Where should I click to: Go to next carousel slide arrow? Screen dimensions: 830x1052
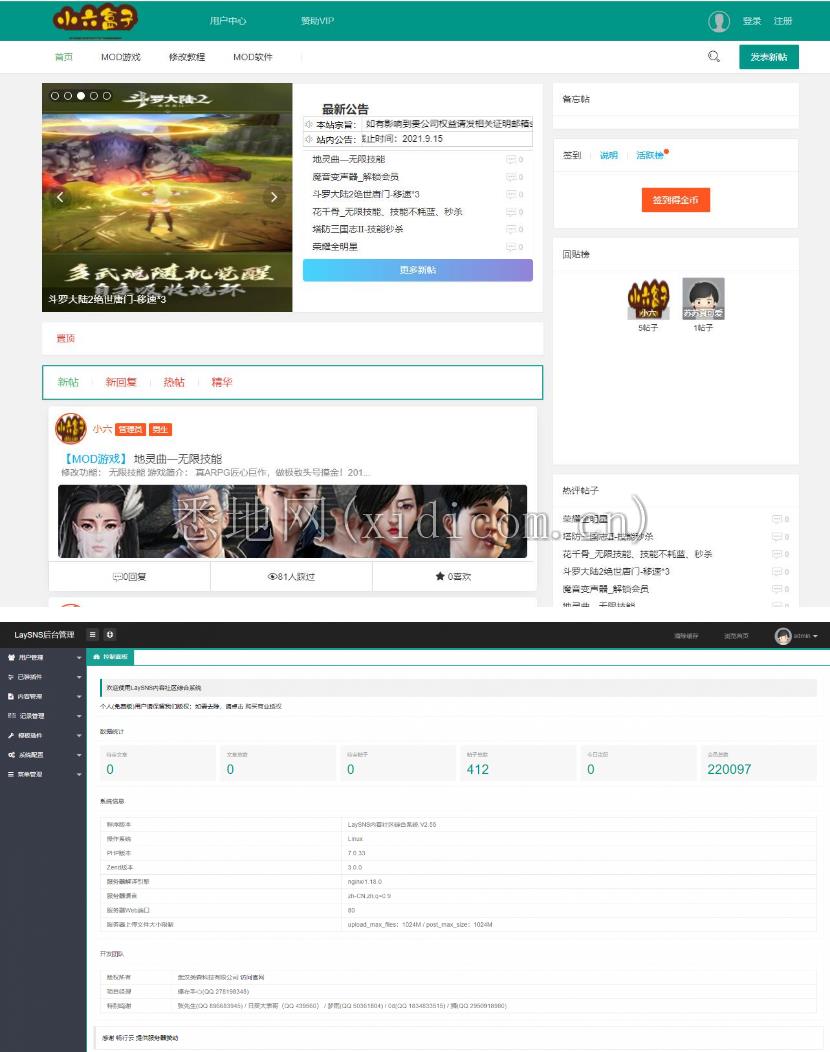[274, 197]
